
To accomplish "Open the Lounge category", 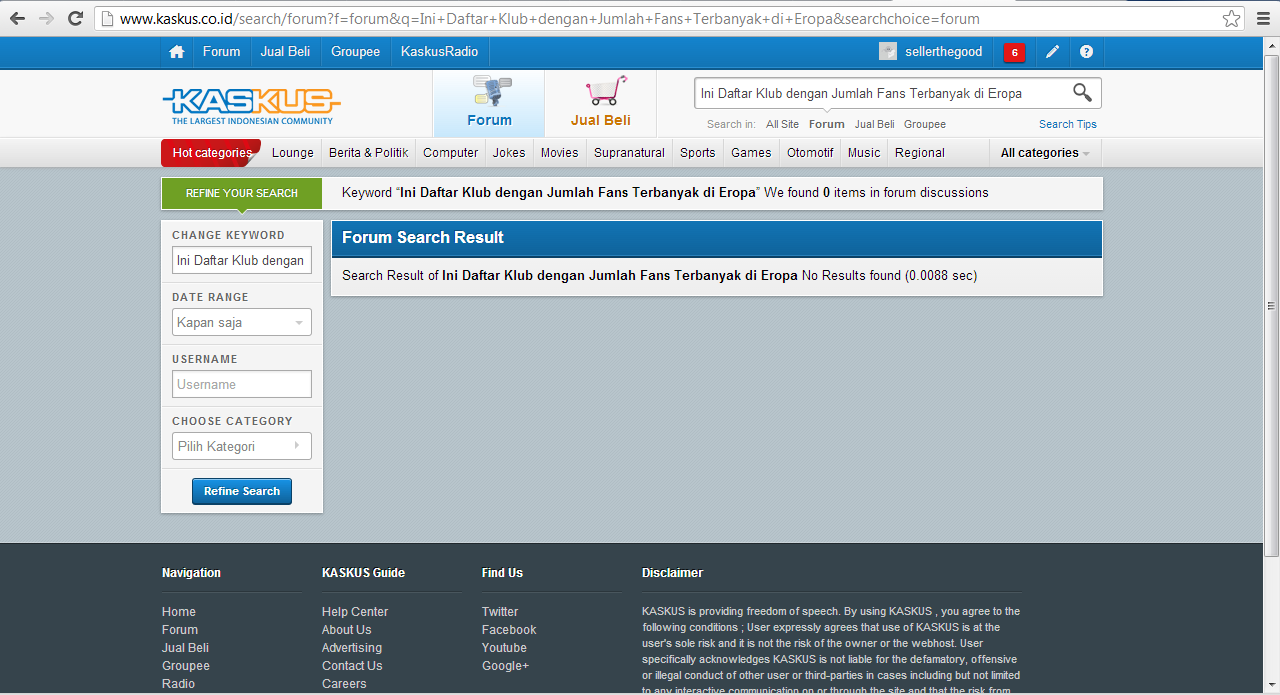I will tap(293, 153).
